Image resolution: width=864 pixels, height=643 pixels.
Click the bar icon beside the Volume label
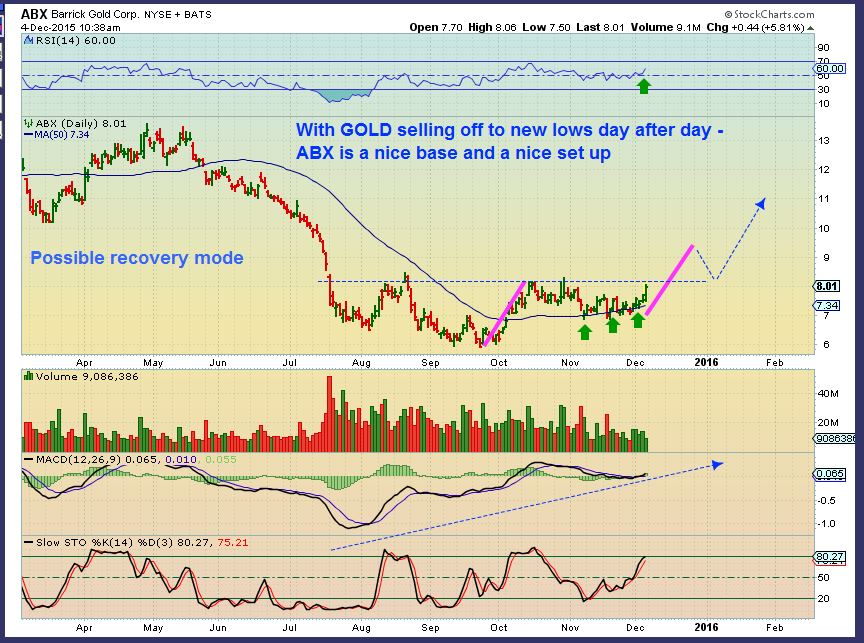pyautogui.click(x=29, y=376)
